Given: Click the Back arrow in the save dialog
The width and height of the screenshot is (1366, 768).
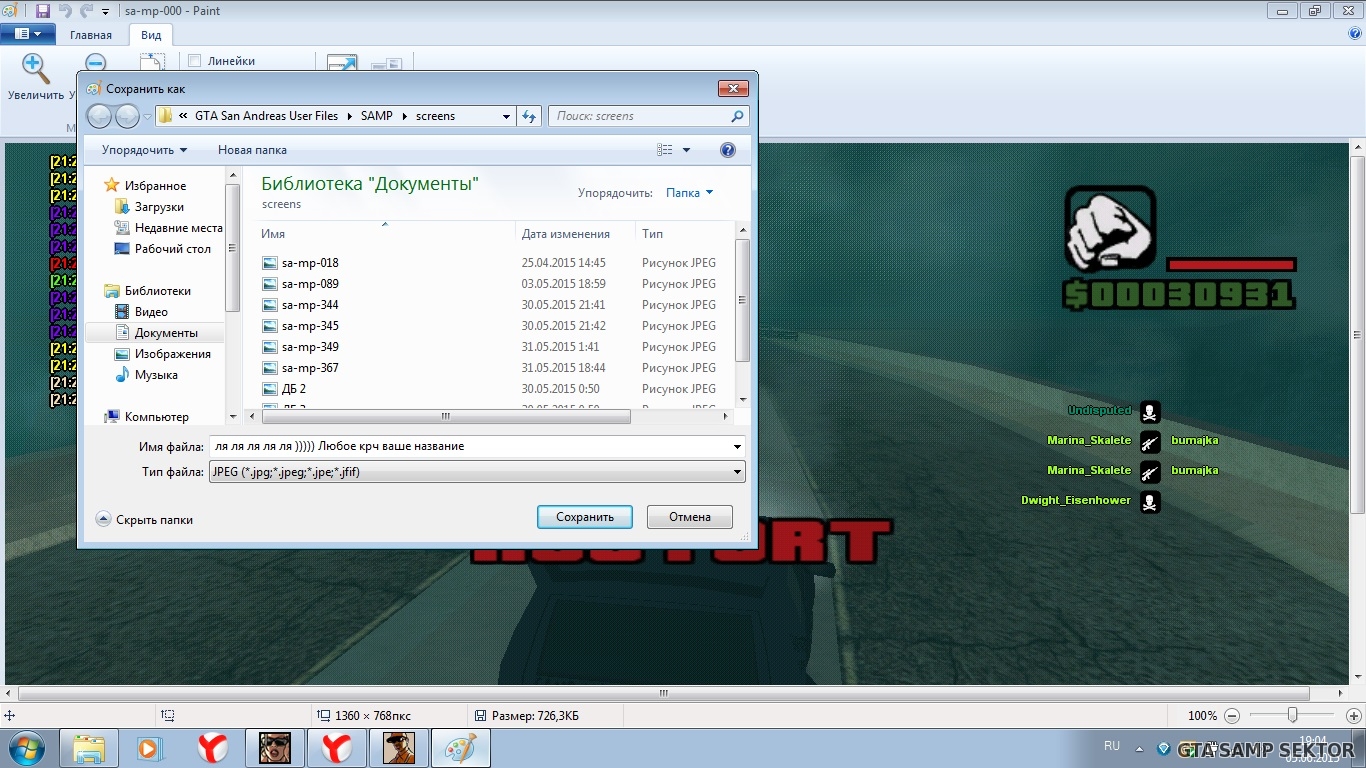Looking at the screenshot, I should click(x=100, y=116).
